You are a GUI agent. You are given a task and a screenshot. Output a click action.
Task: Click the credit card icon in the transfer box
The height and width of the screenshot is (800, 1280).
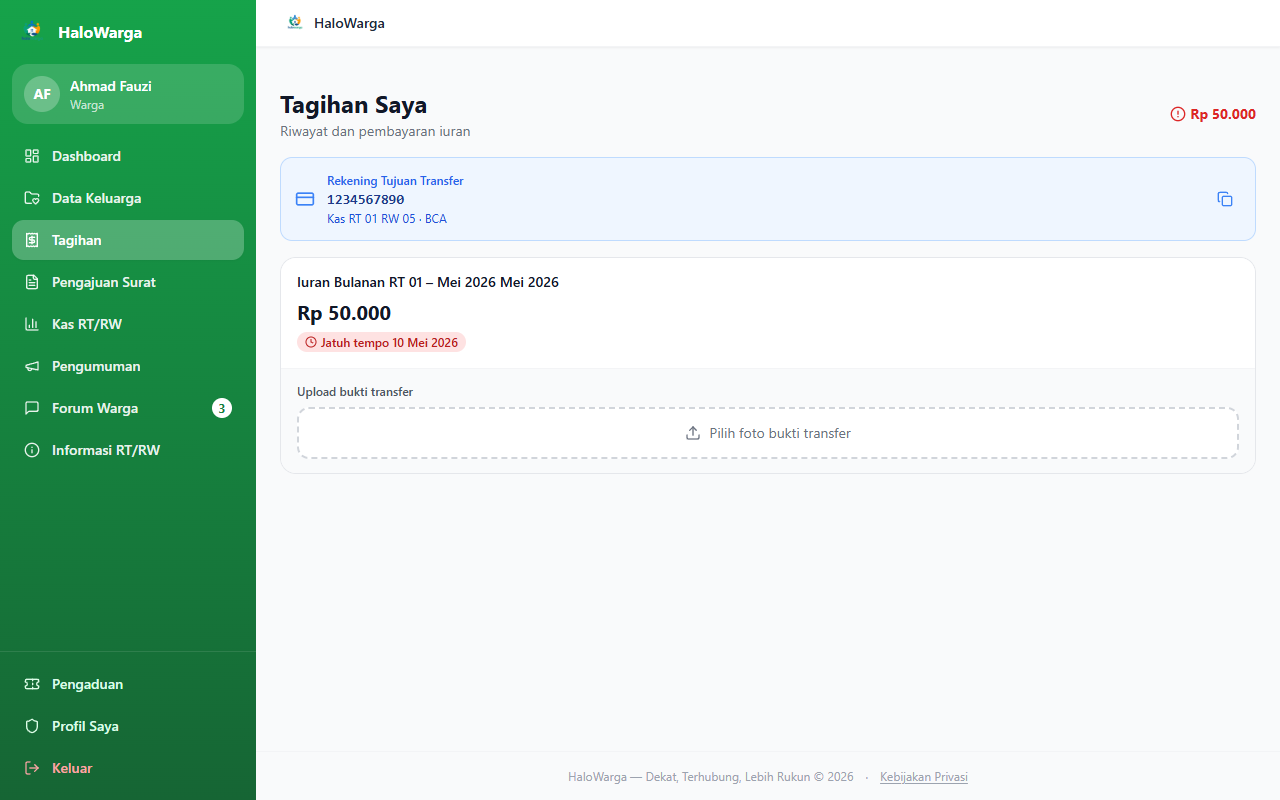coord(305,199)
